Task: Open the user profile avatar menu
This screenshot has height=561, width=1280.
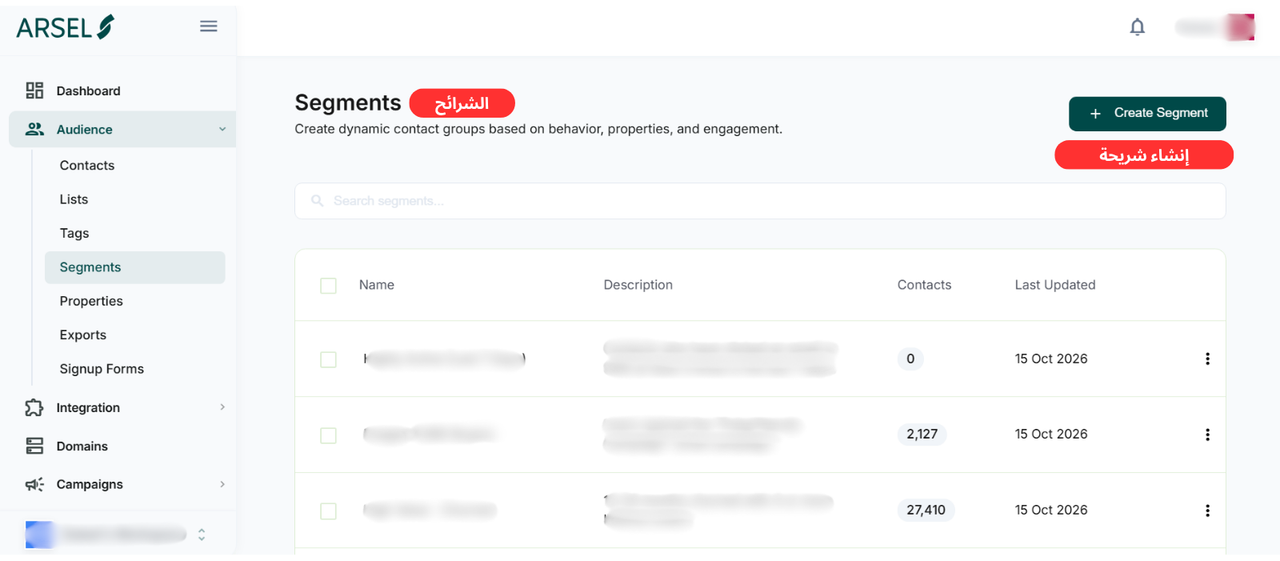Action: tap(1241, 27)
